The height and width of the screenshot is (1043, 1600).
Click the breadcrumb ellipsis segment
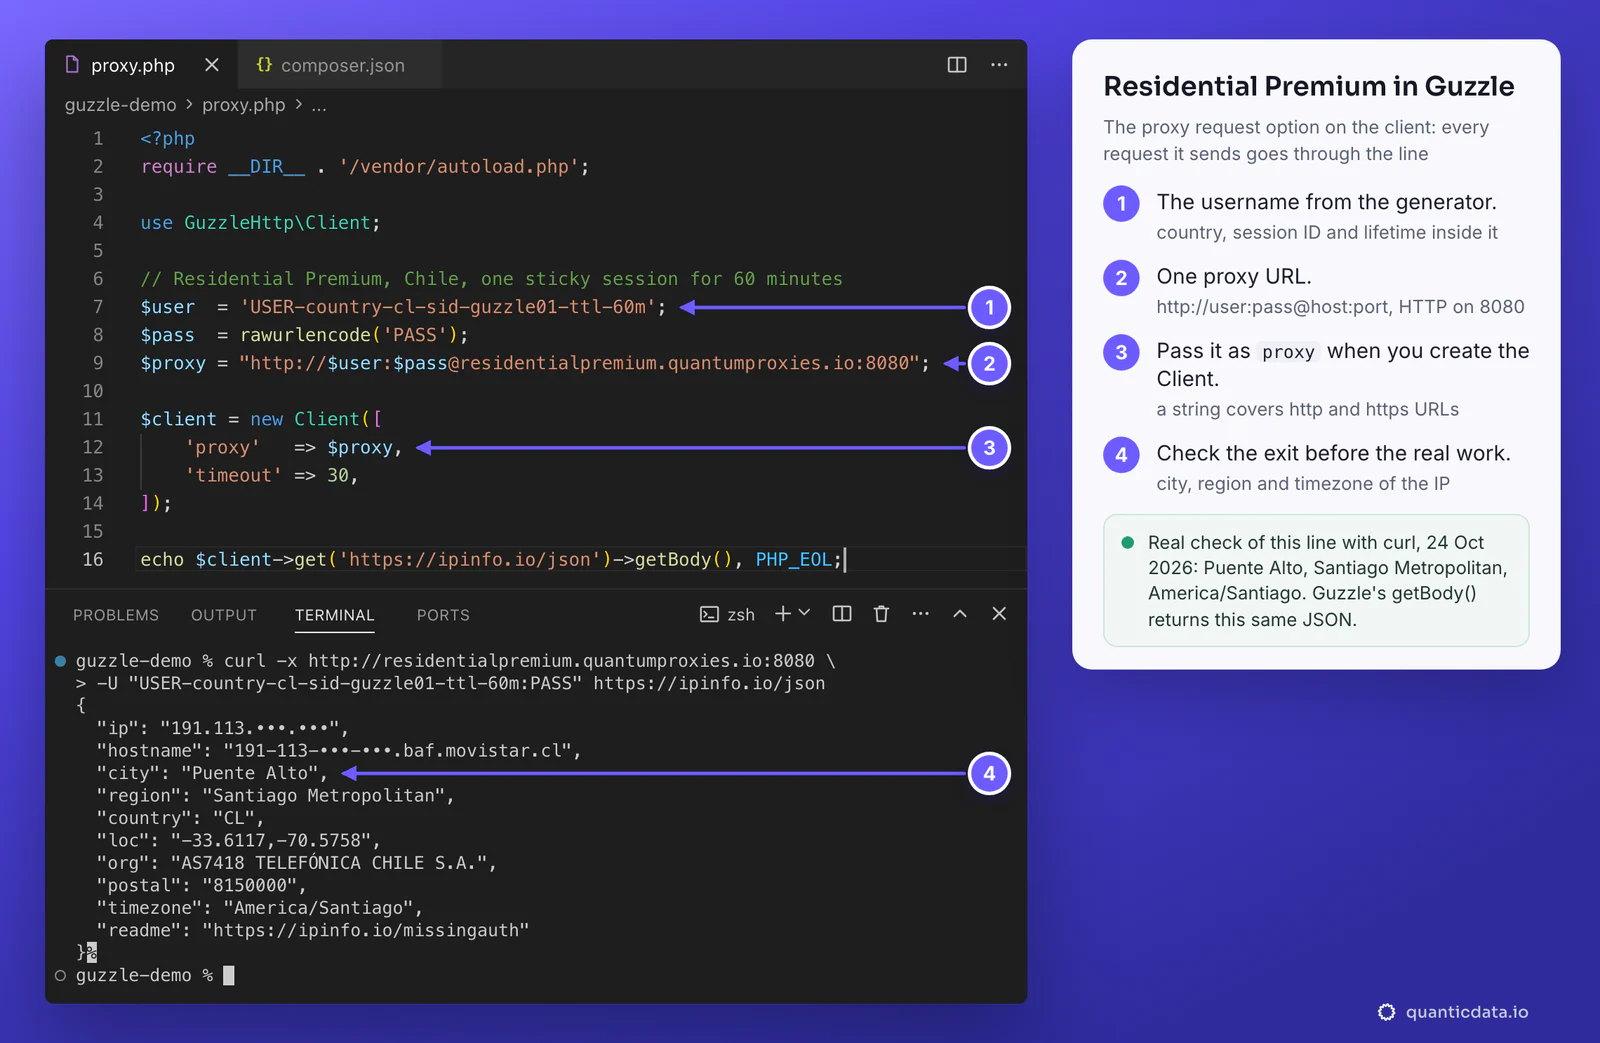pyautogui.click(x=319, y=105)
